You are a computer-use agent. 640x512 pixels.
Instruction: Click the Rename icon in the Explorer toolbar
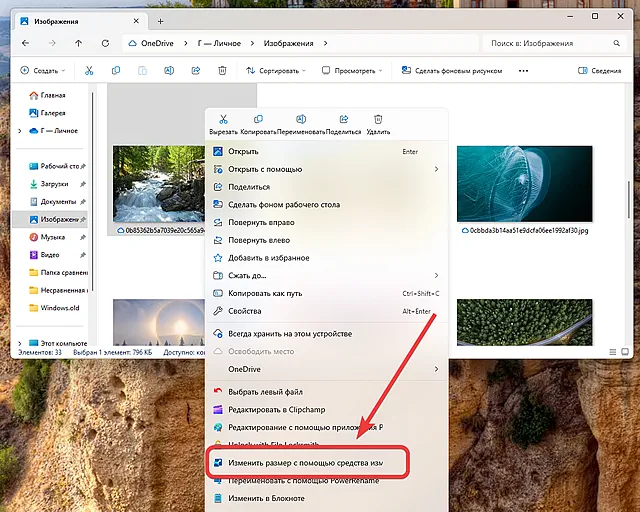169,71
